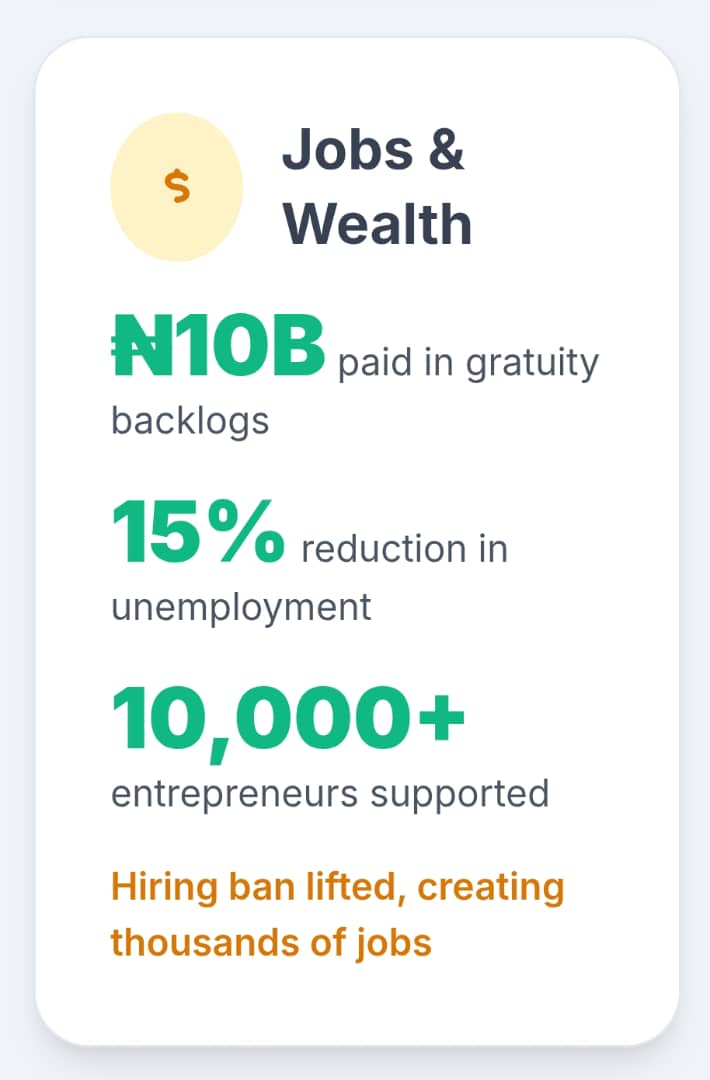This screenshot has width=710, height=1080.
Task: Click the ampersand in the title
Action: (x=446, y=149)
